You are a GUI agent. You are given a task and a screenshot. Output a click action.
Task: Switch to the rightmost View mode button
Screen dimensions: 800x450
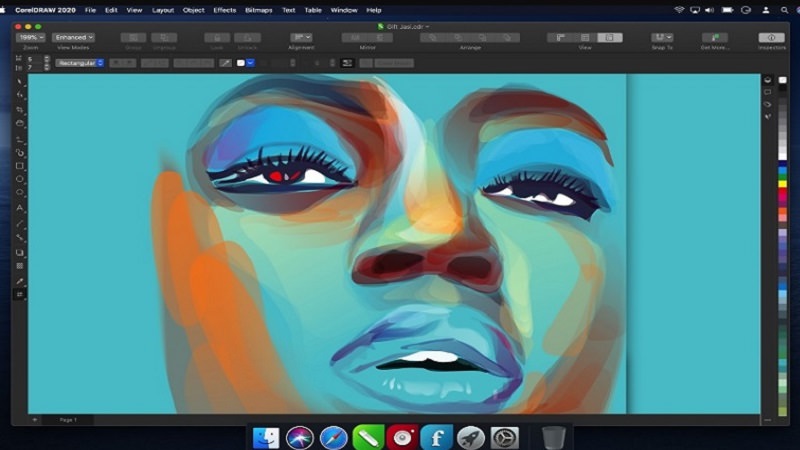(x=609, y=37)
